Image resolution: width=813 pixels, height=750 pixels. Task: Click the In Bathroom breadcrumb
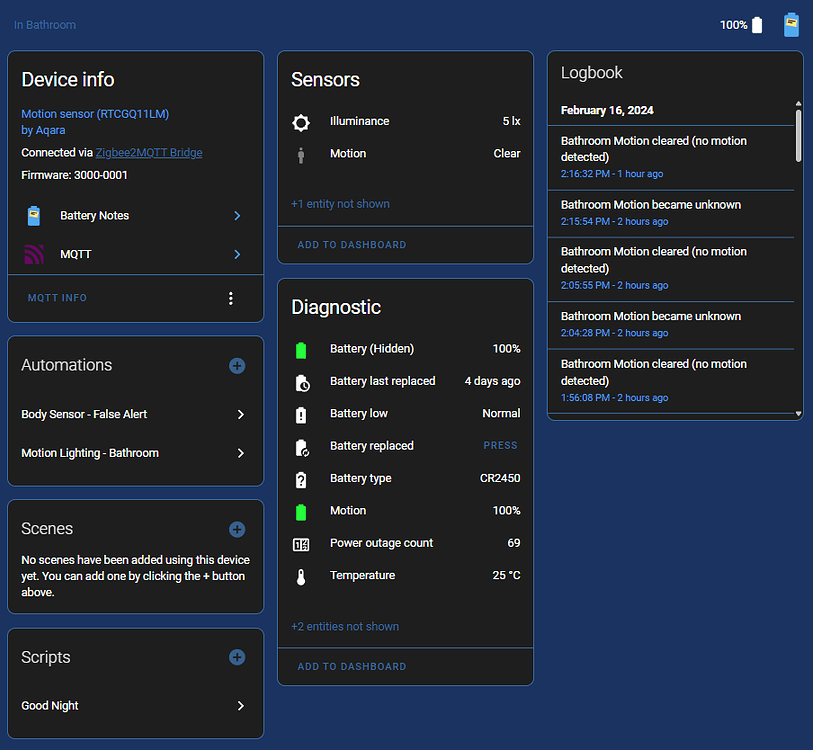pyautogui.click(x=44, y=24)
